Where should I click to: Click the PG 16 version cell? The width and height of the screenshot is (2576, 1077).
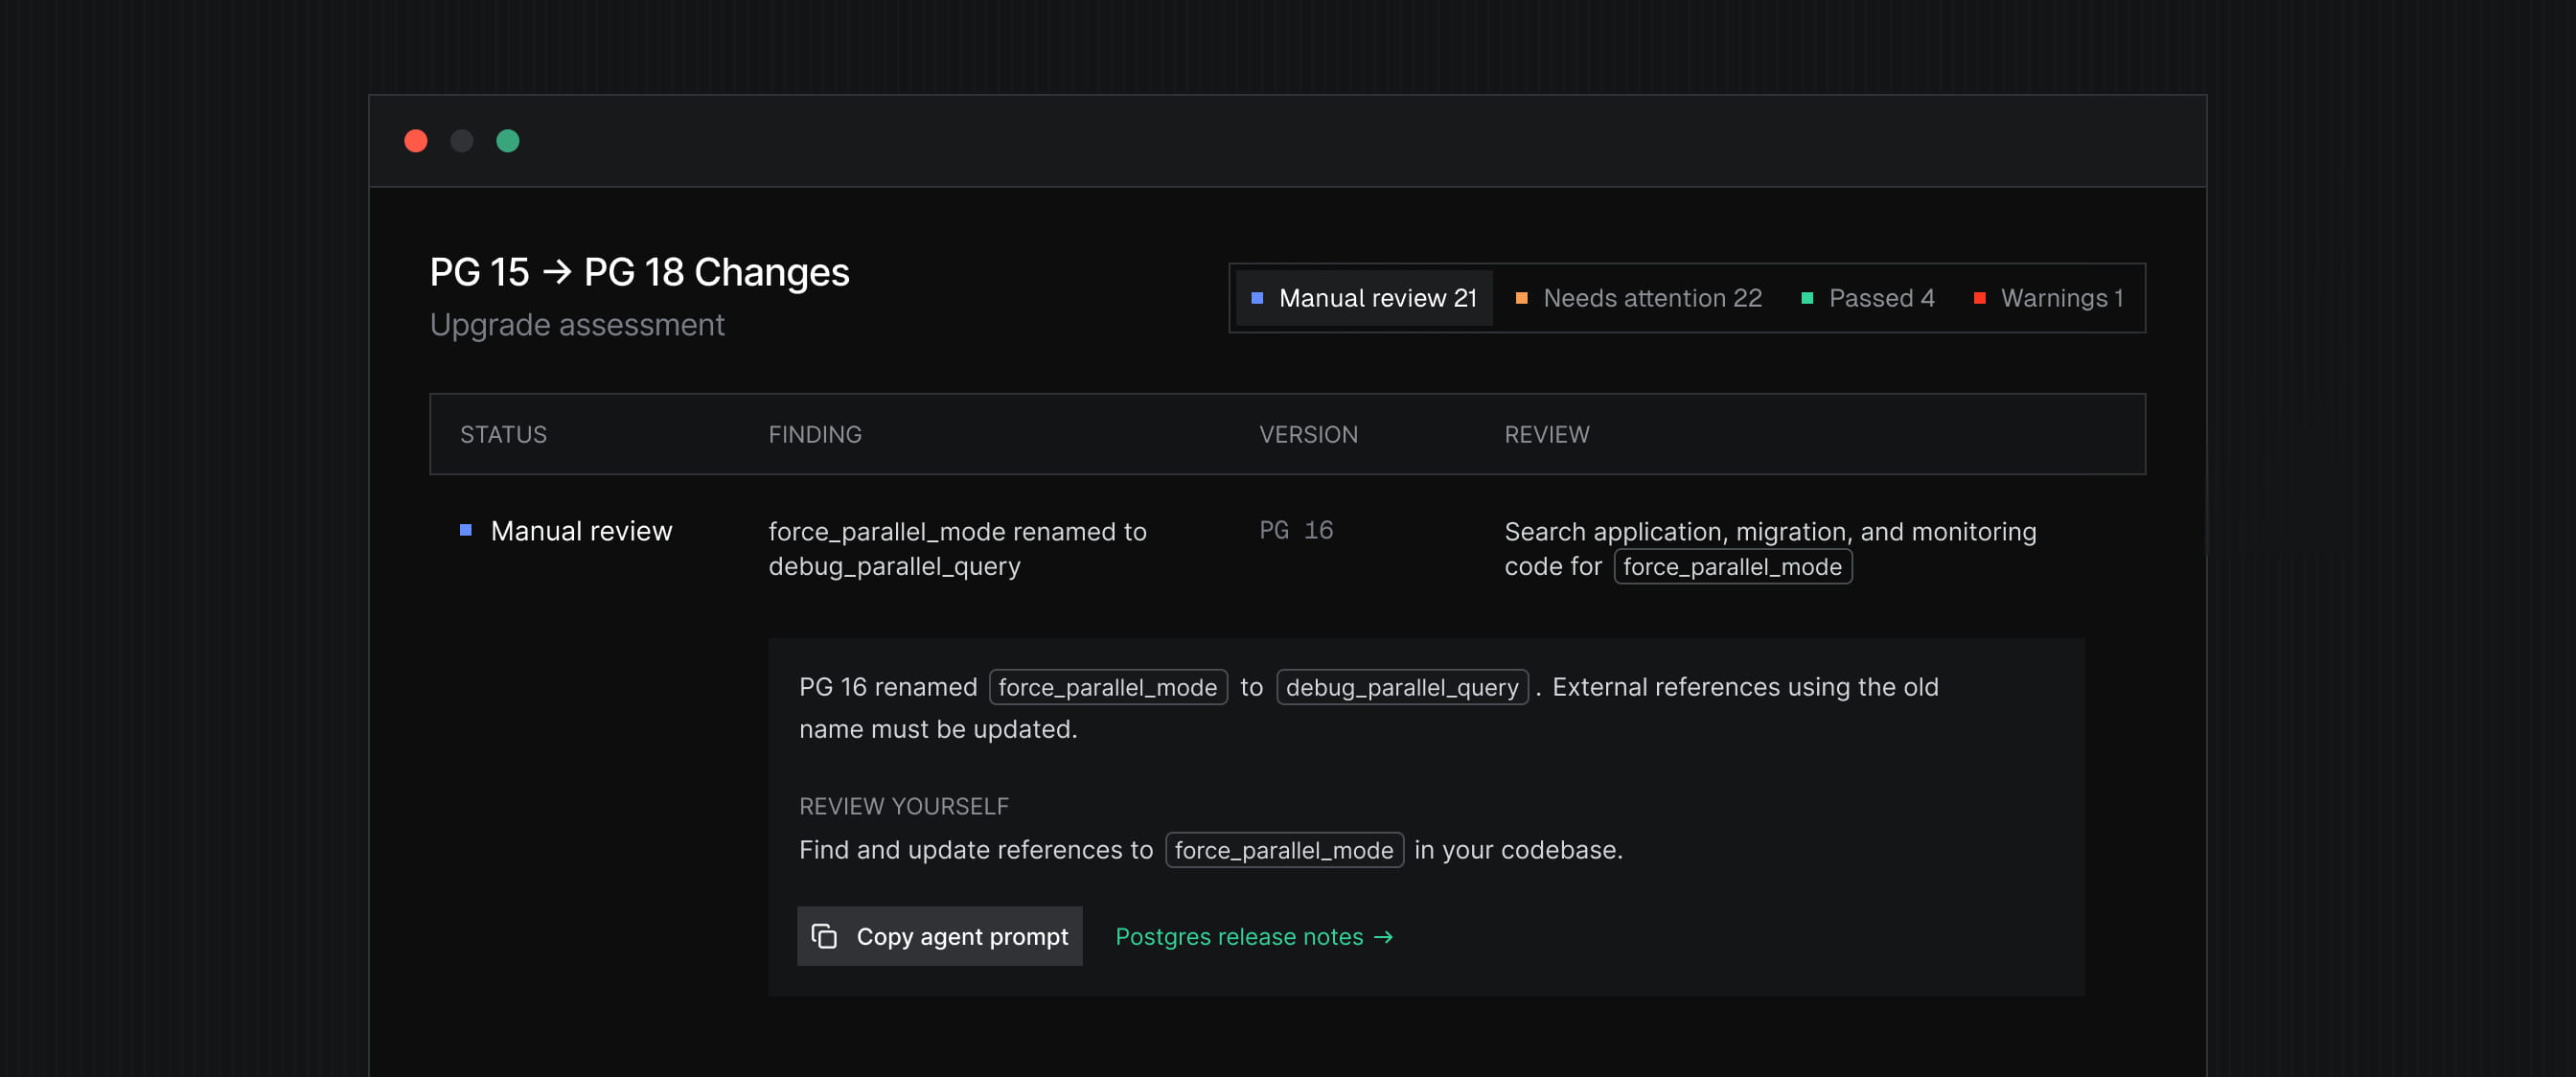[x=1296, y=530]
